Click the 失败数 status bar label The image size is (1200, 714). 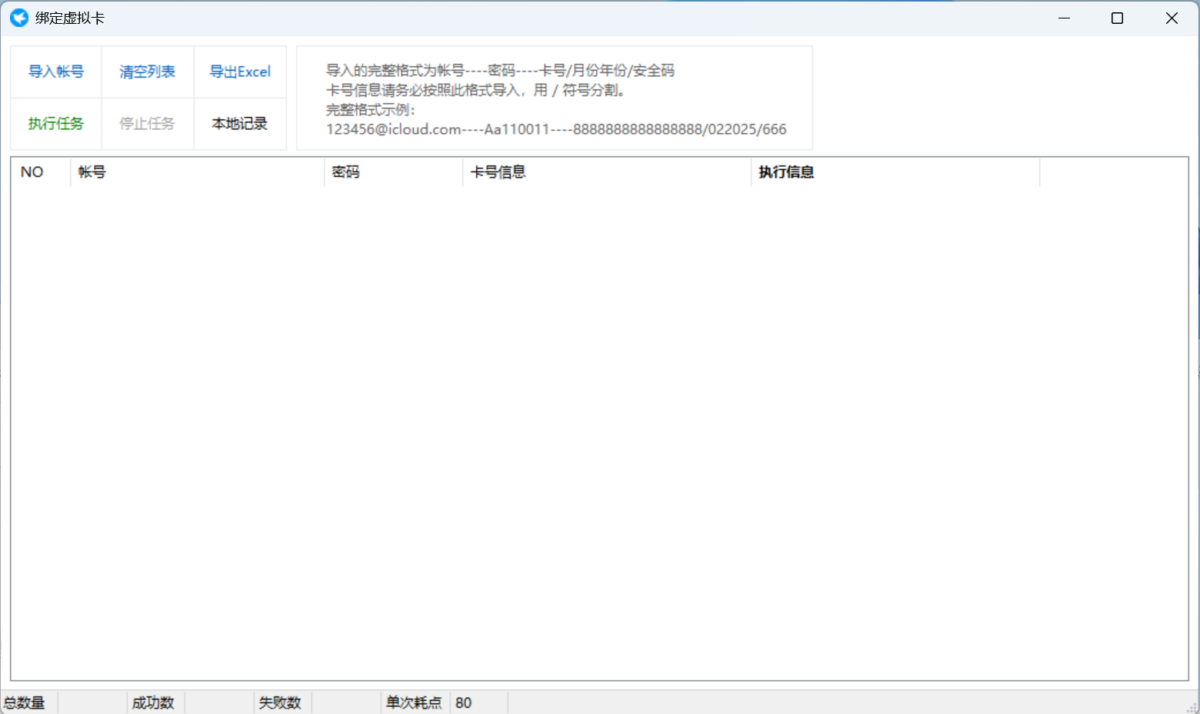tap(280, 703)
